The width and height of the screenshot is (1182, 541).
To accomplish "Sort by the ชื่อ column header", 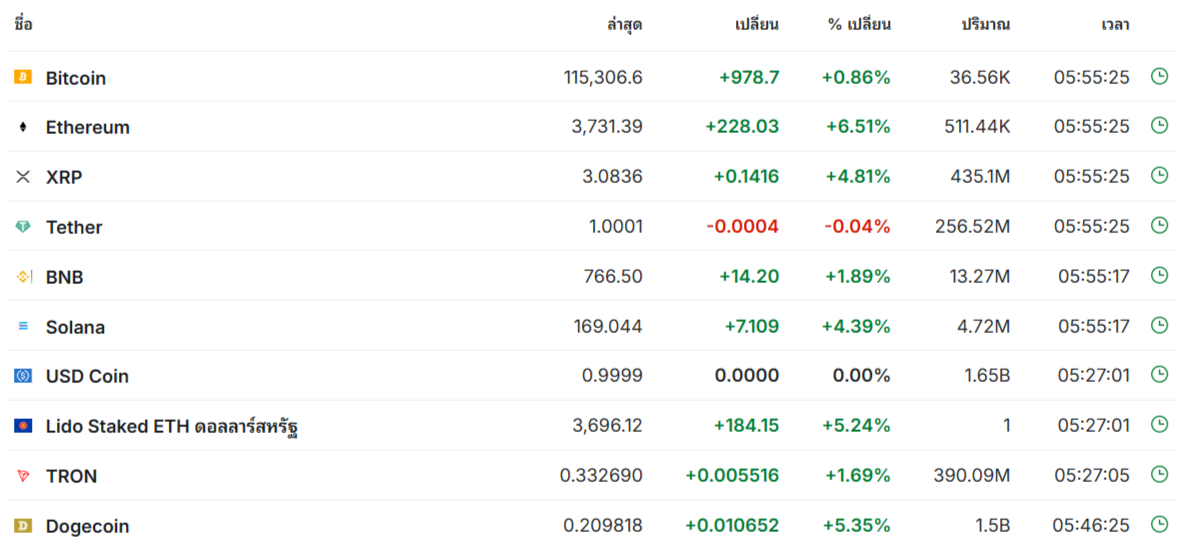I will point(23,25).
